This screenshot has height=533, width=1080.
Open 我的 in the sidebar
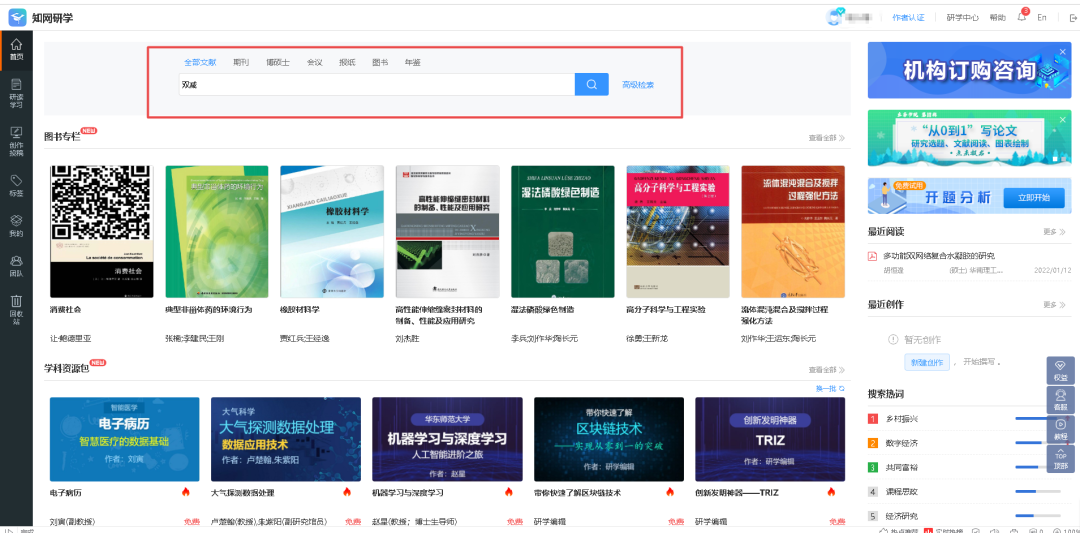(x=17, y=226)
